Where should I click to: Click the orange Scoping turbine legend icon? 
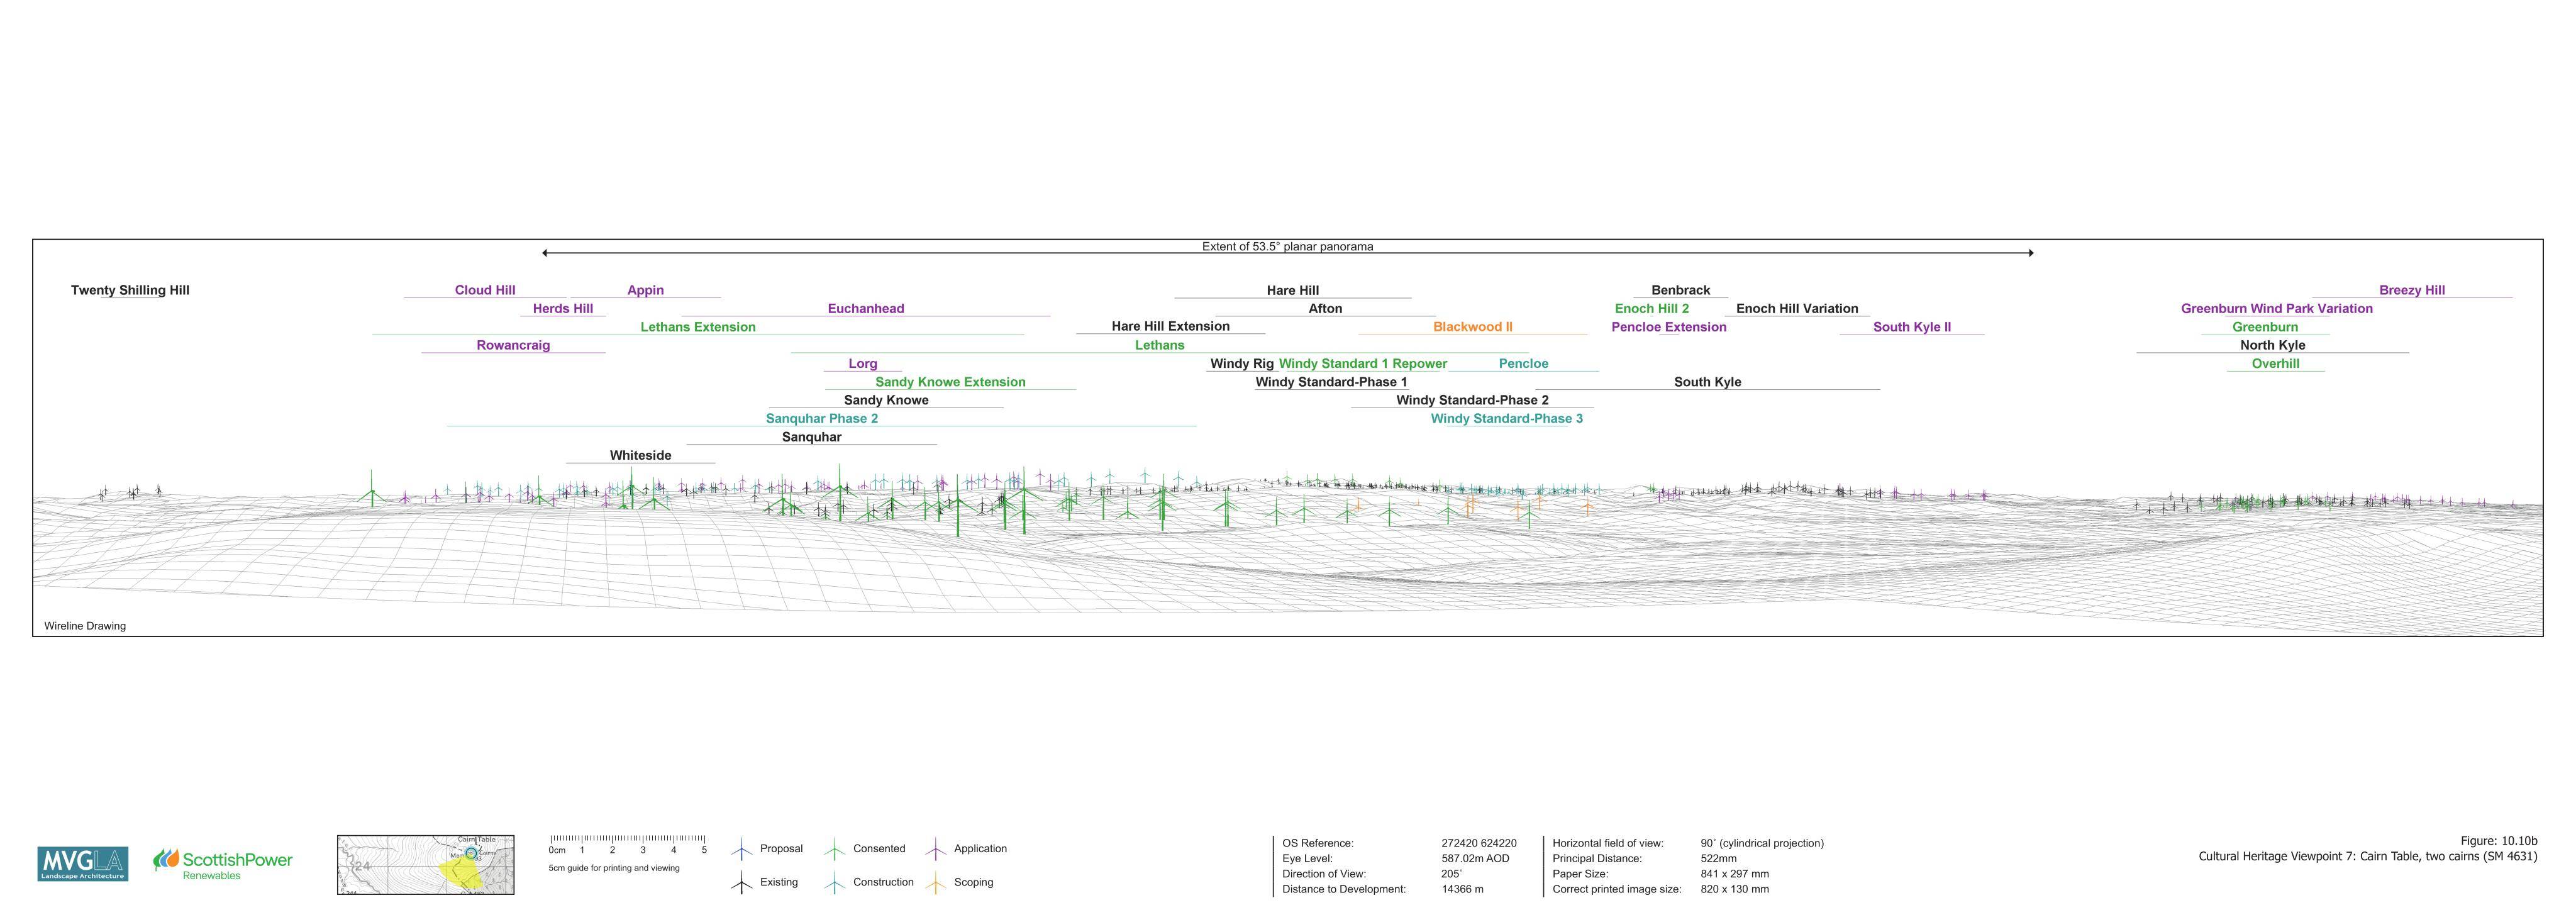coord(935,883)
